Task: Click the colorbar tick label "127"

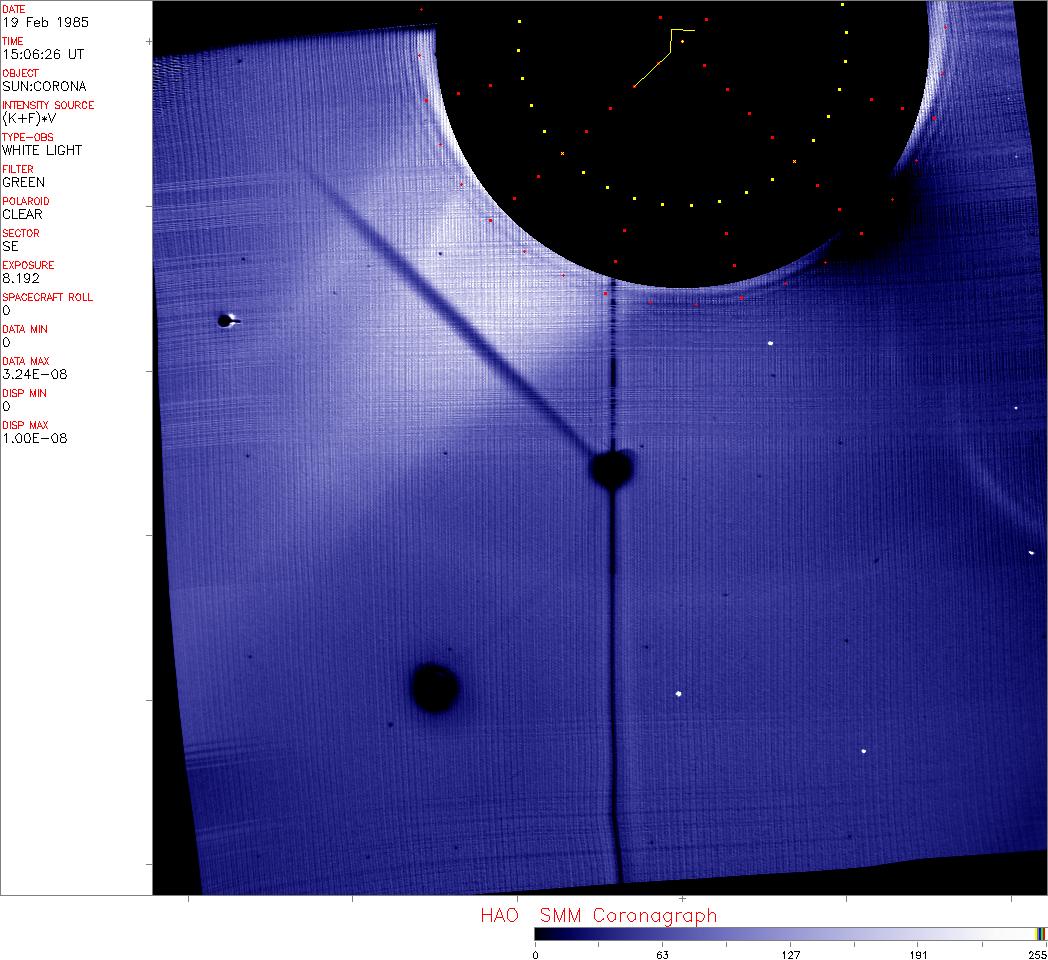Action: click(x=791, y=954)
